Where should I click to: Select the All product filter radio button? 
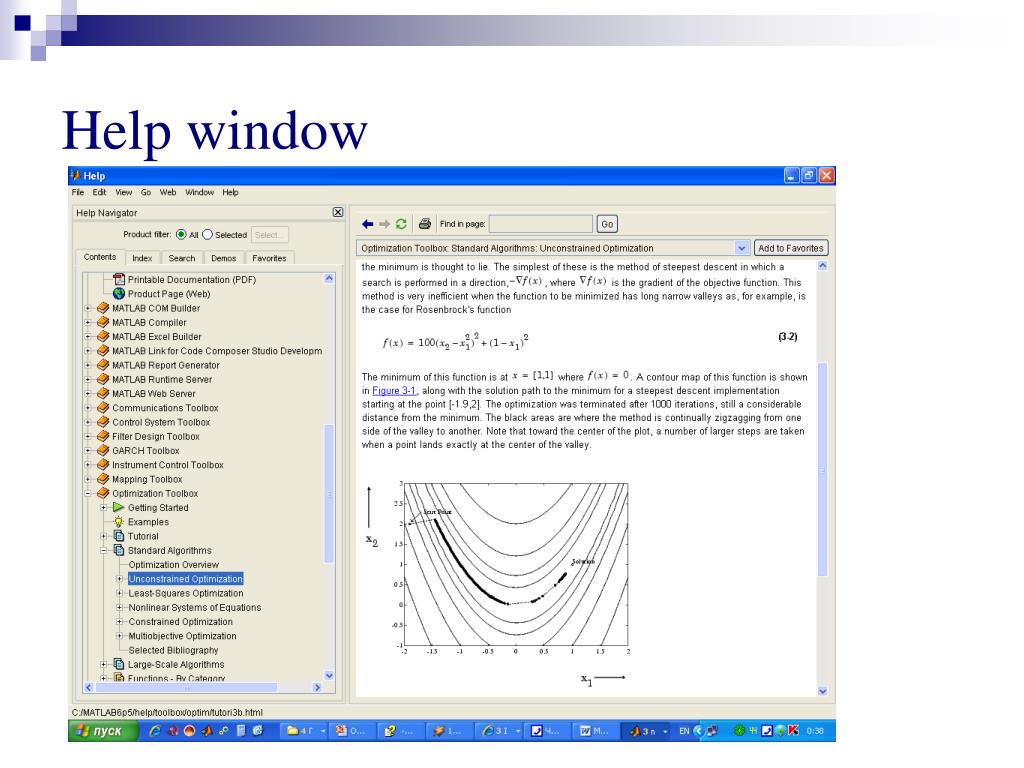181,234
